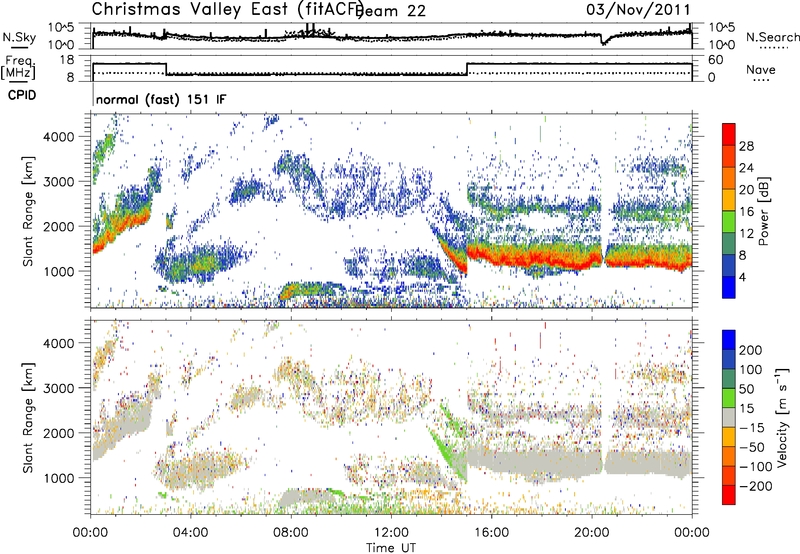Screen dimensions: 800x554
Task: Click the 'Beam 22' label
Action: tap(392, 11)
